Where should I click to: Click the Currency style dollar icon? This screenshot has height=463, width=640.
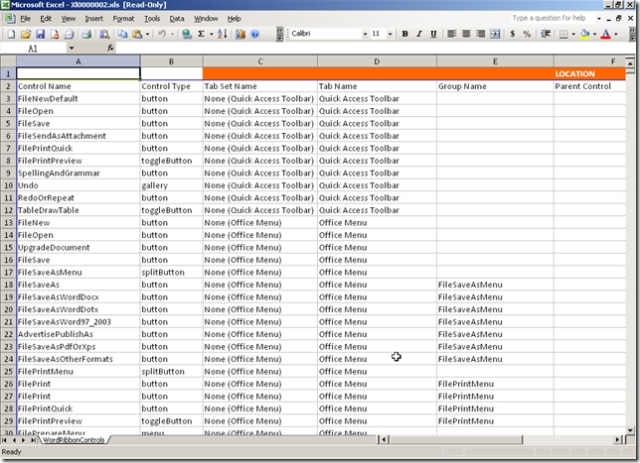click(x=513, y=34)
